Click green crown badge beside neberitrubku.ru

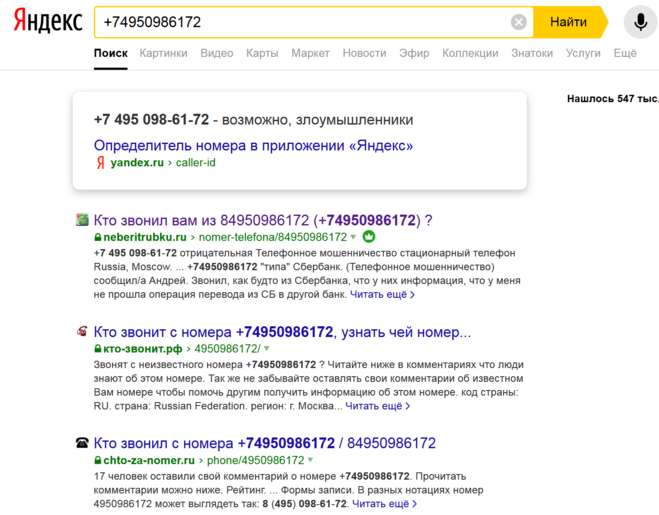click(x=369, y=237)
